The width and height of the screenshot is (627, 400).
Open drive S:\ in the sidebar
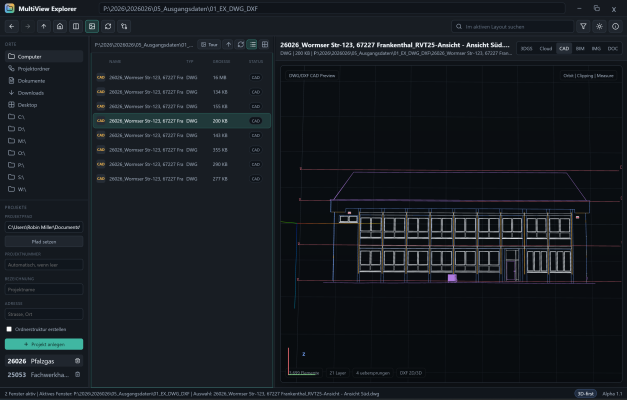(44, 177)
